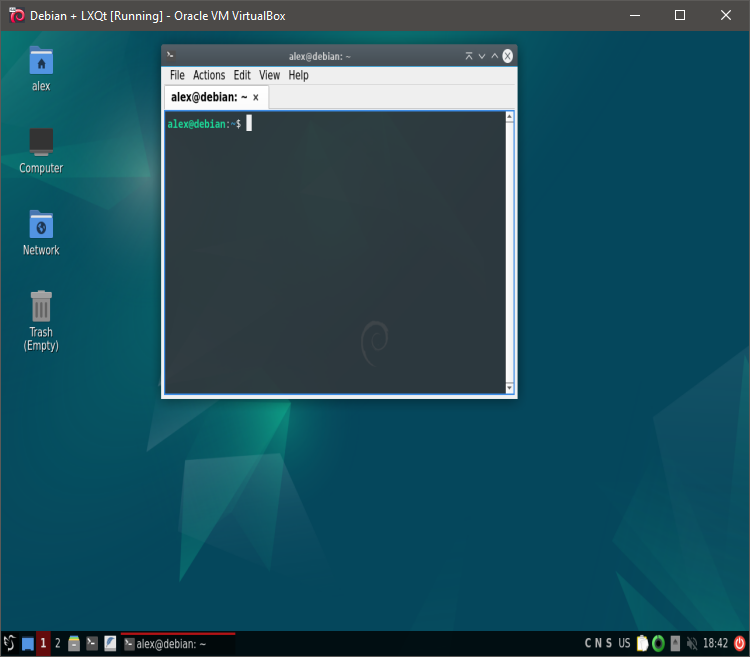Launch the terminal from the quick launch

pyautogui.click(x=92, y=643)
